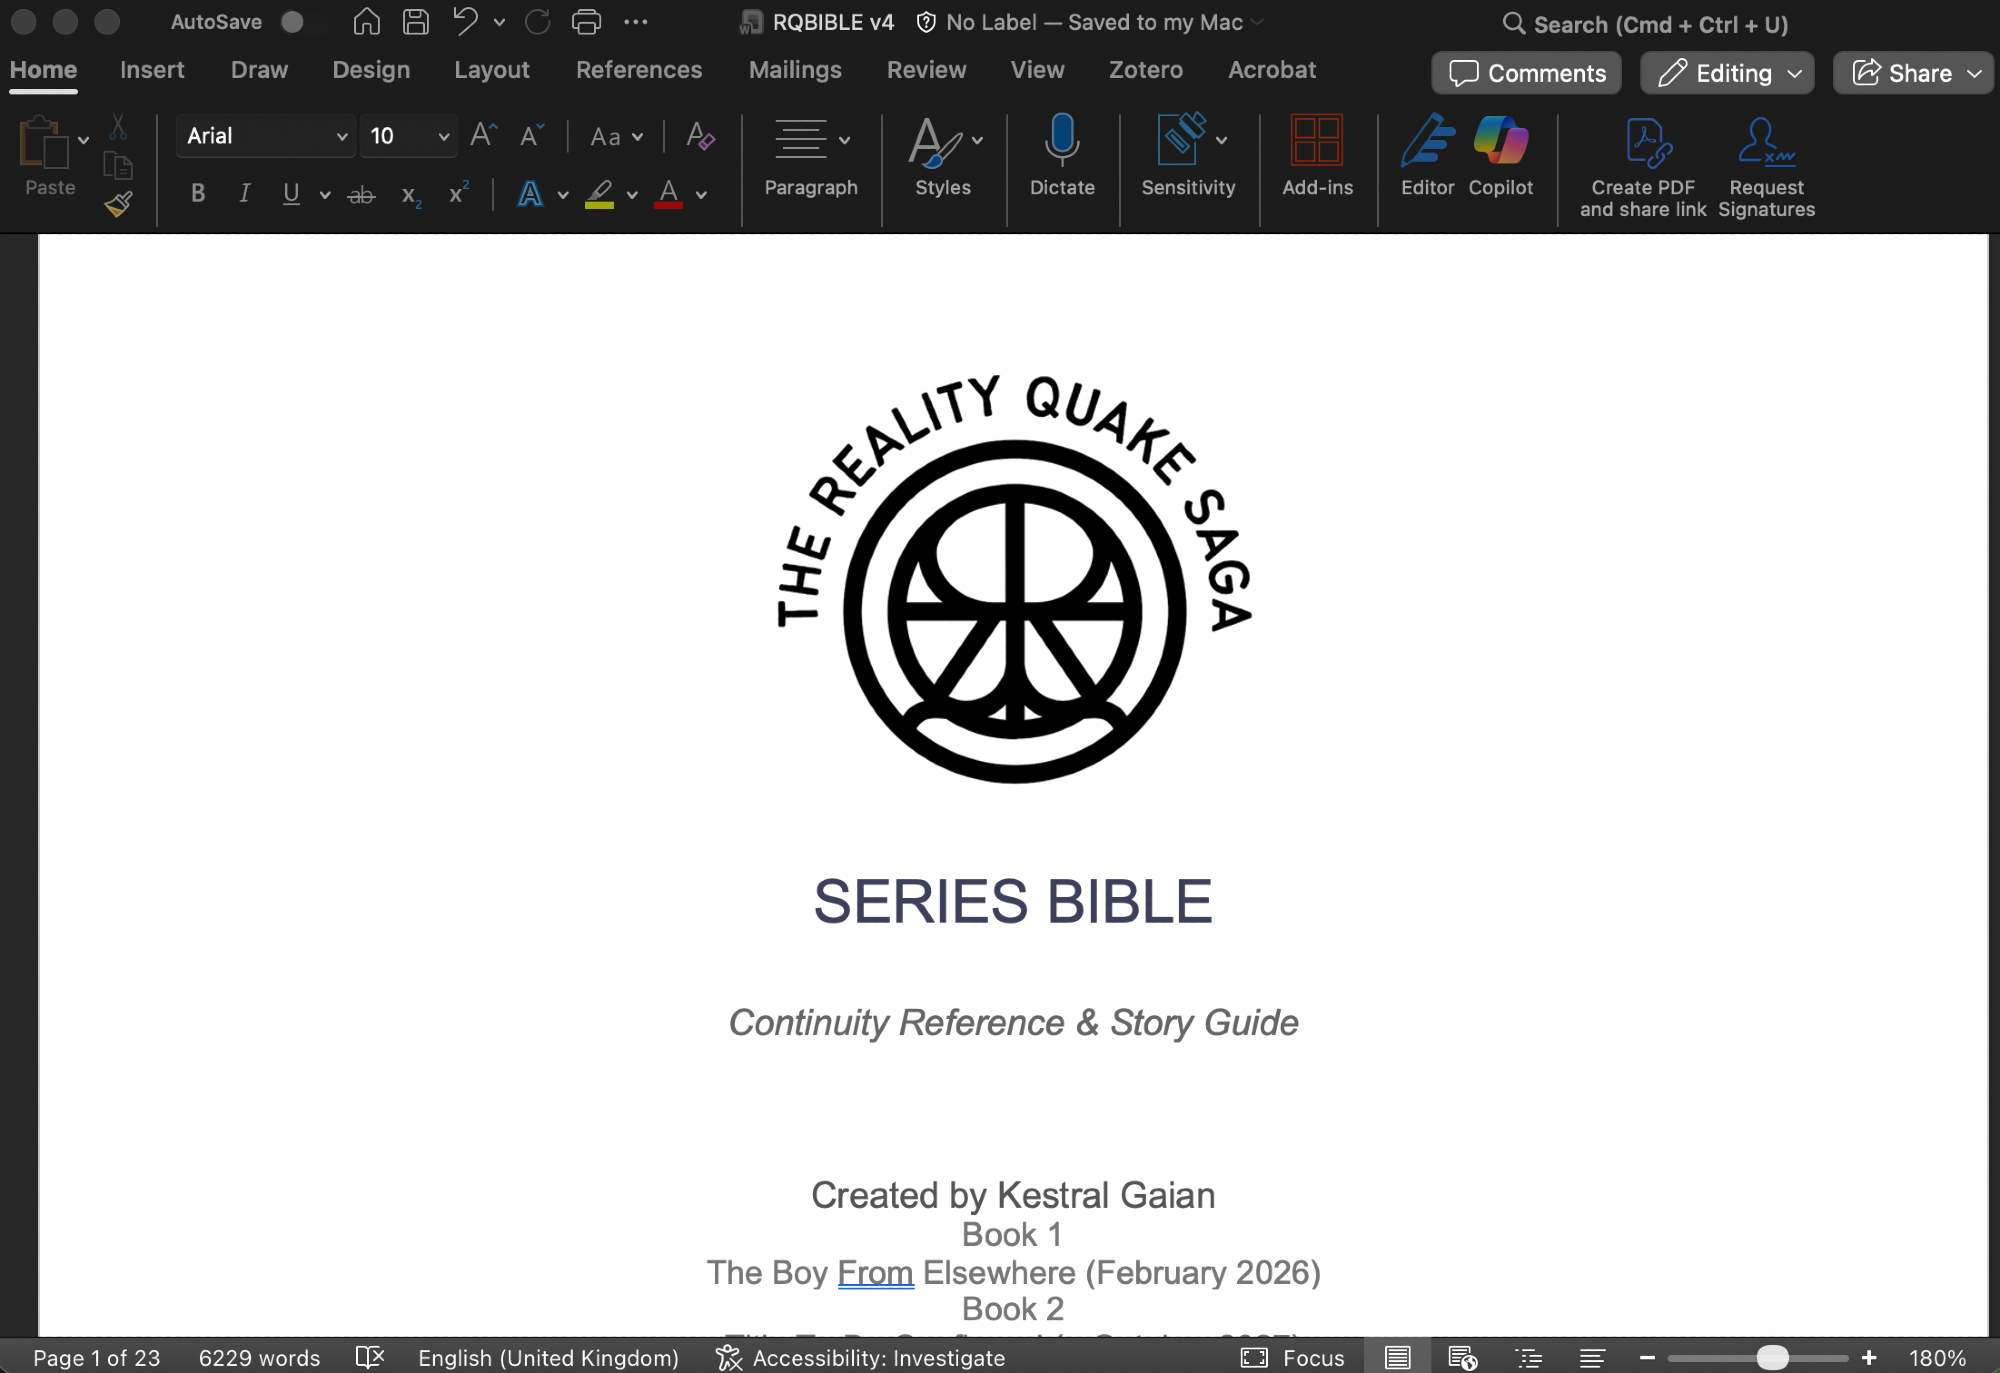
Task: Open the font name dropdown showing Arial
Action: click(x=265, y=136)
